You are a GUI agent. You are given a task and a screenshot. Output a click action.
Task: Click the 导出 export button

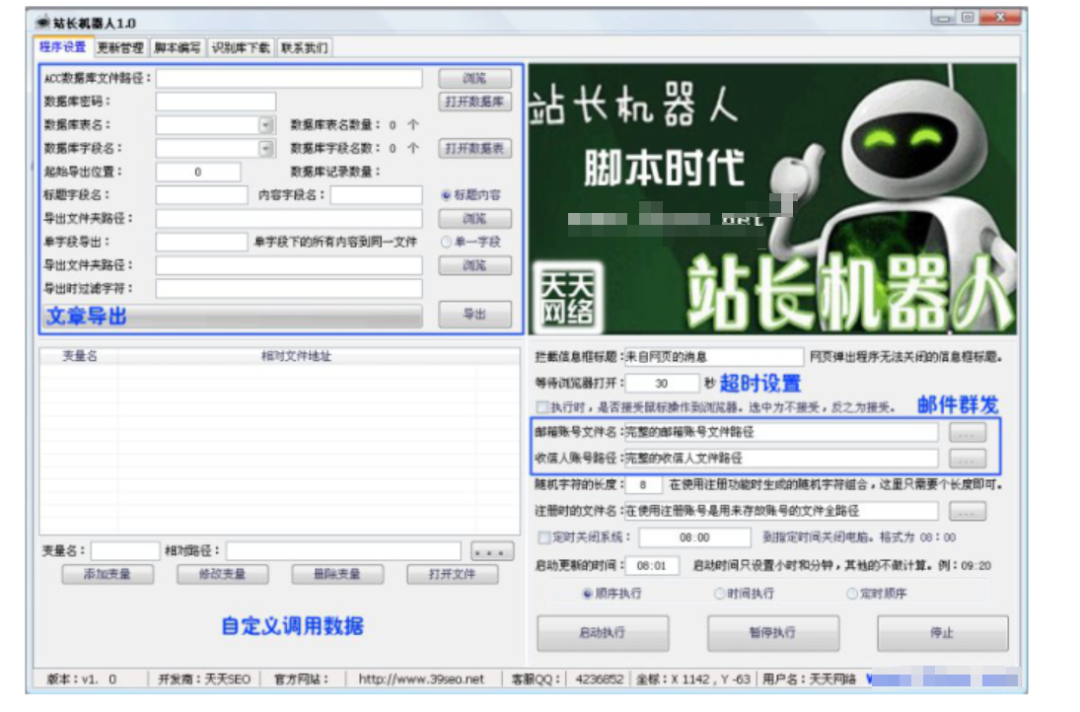476,313
